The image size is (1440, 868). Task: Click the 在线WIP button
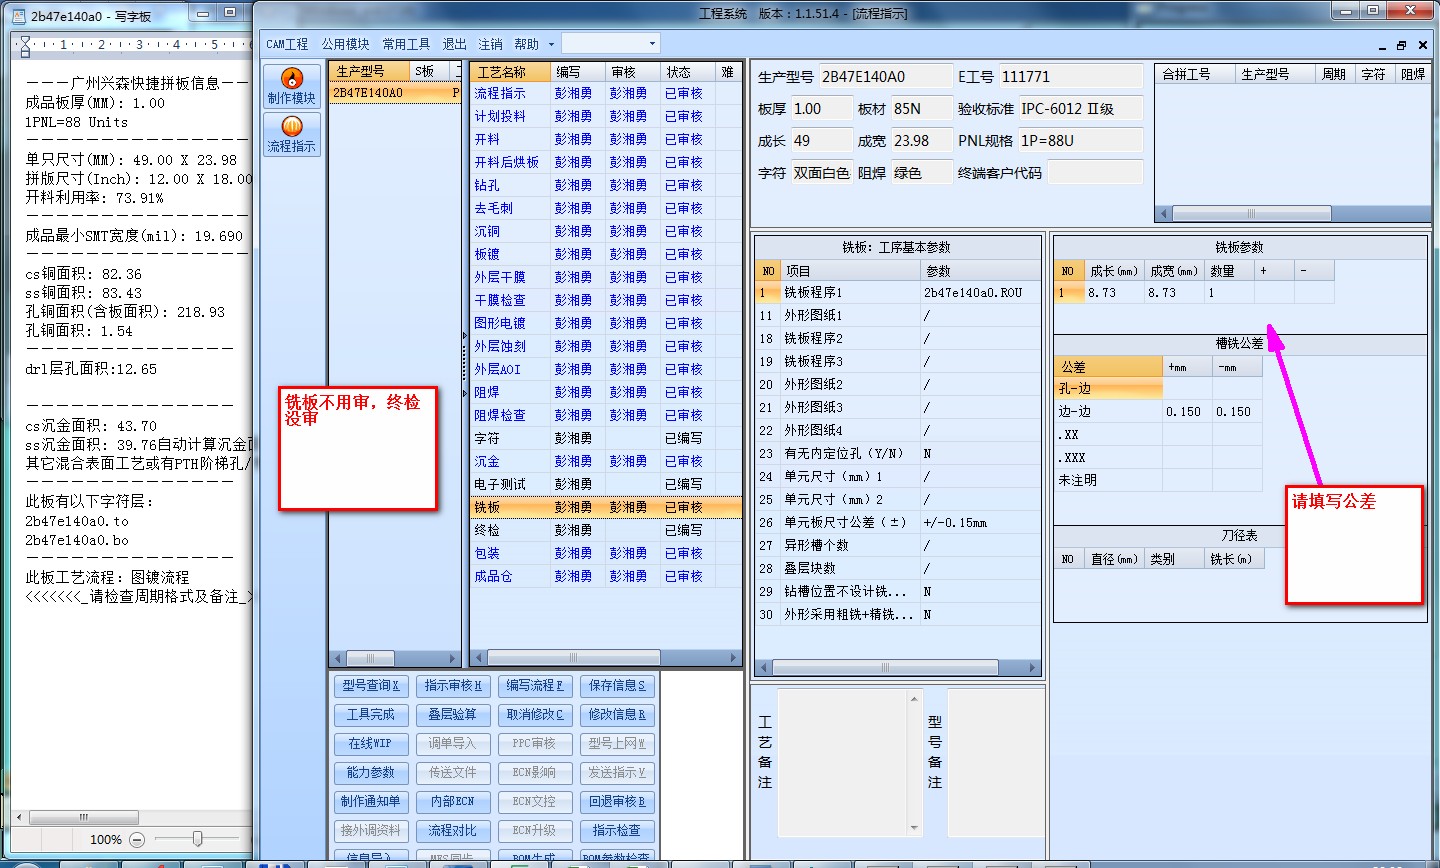pyautogui.click(x=370, y=744)
